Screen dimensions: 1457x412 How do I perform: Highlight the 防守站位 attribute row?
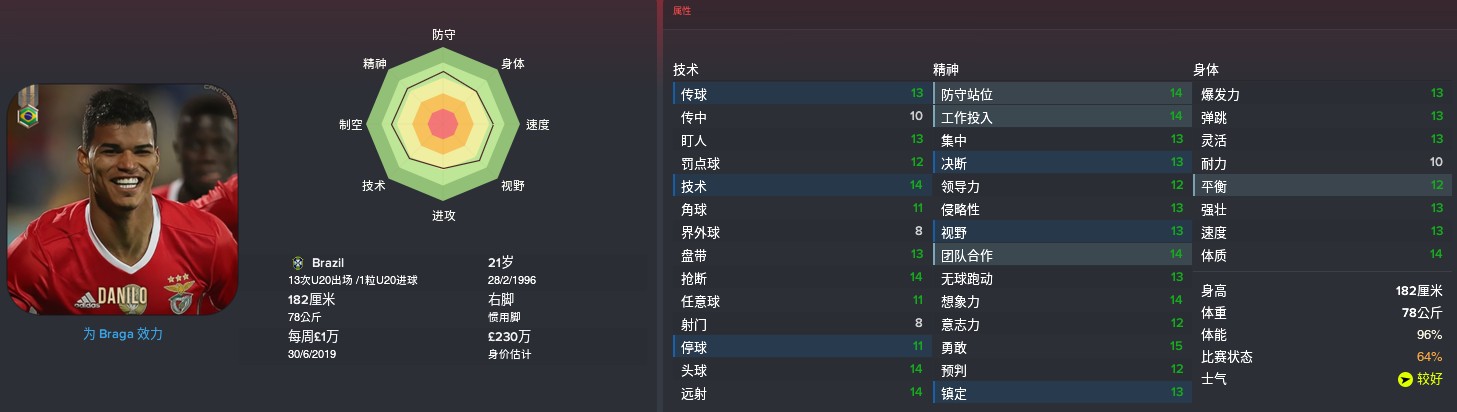[x=1059, y=94]
